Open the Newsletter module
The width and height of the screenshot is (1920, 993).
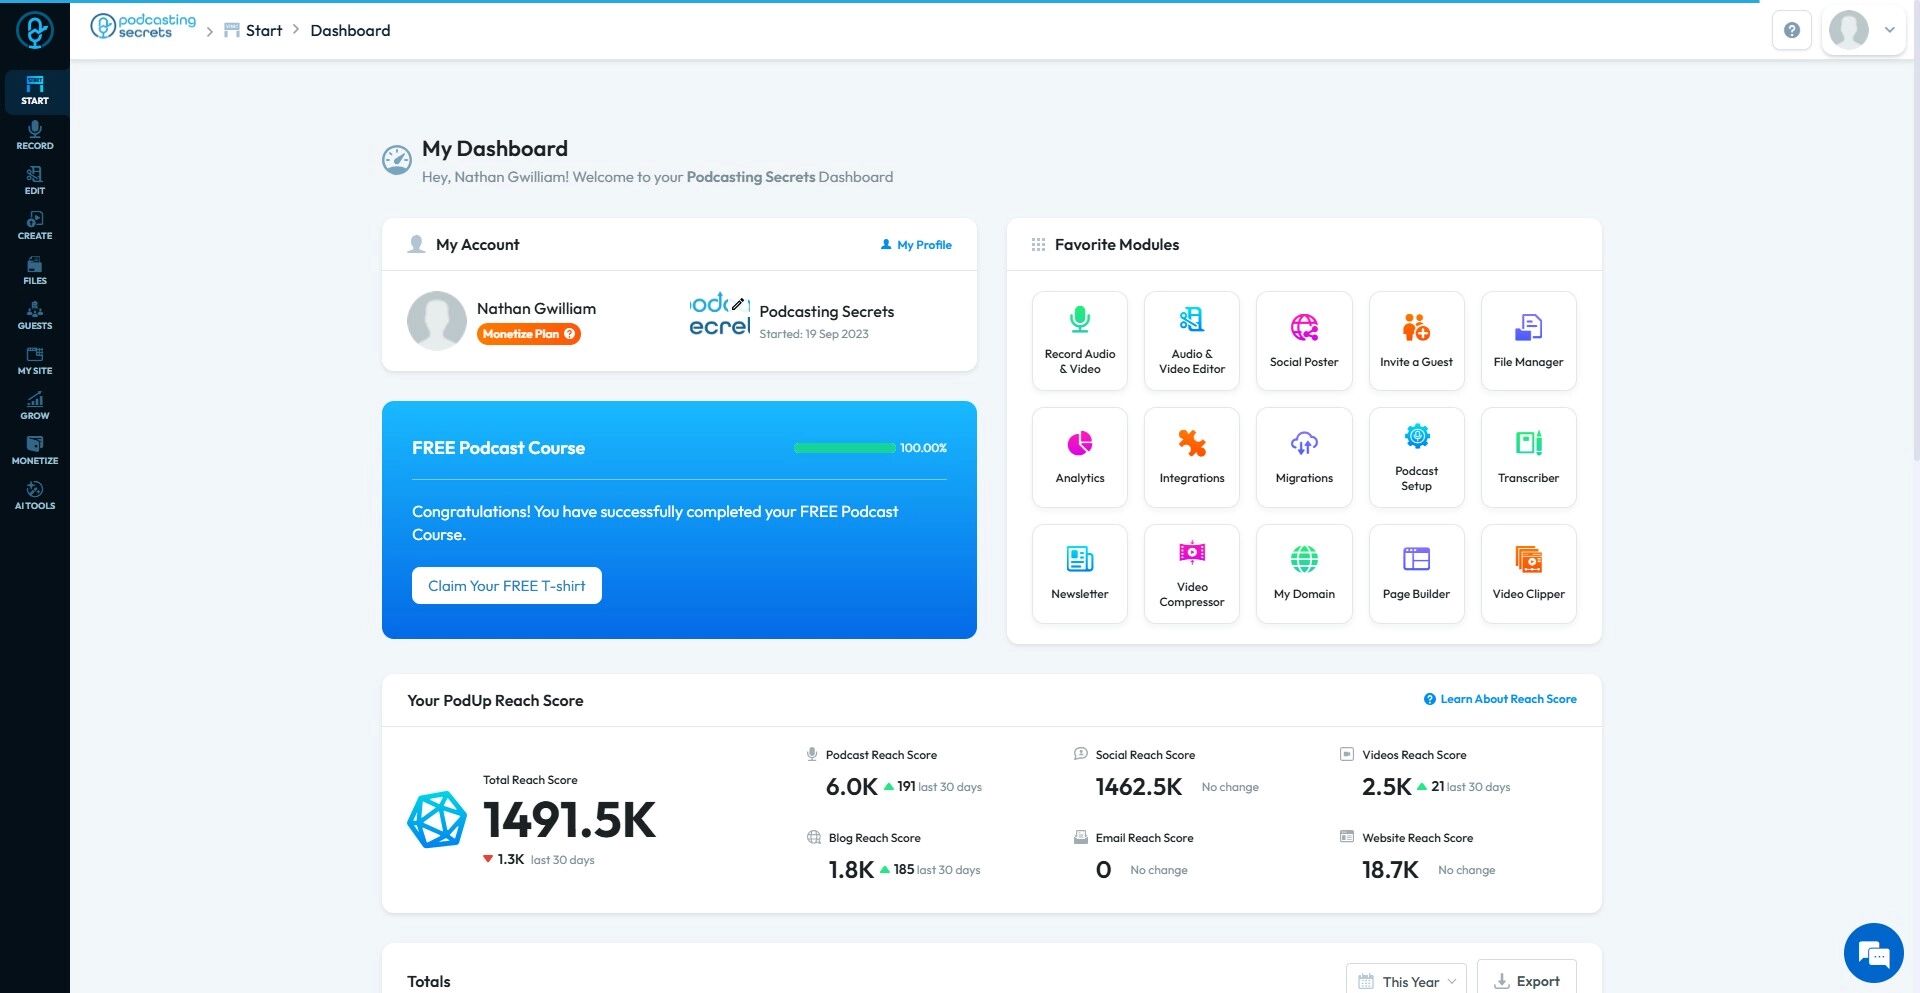1080,574
